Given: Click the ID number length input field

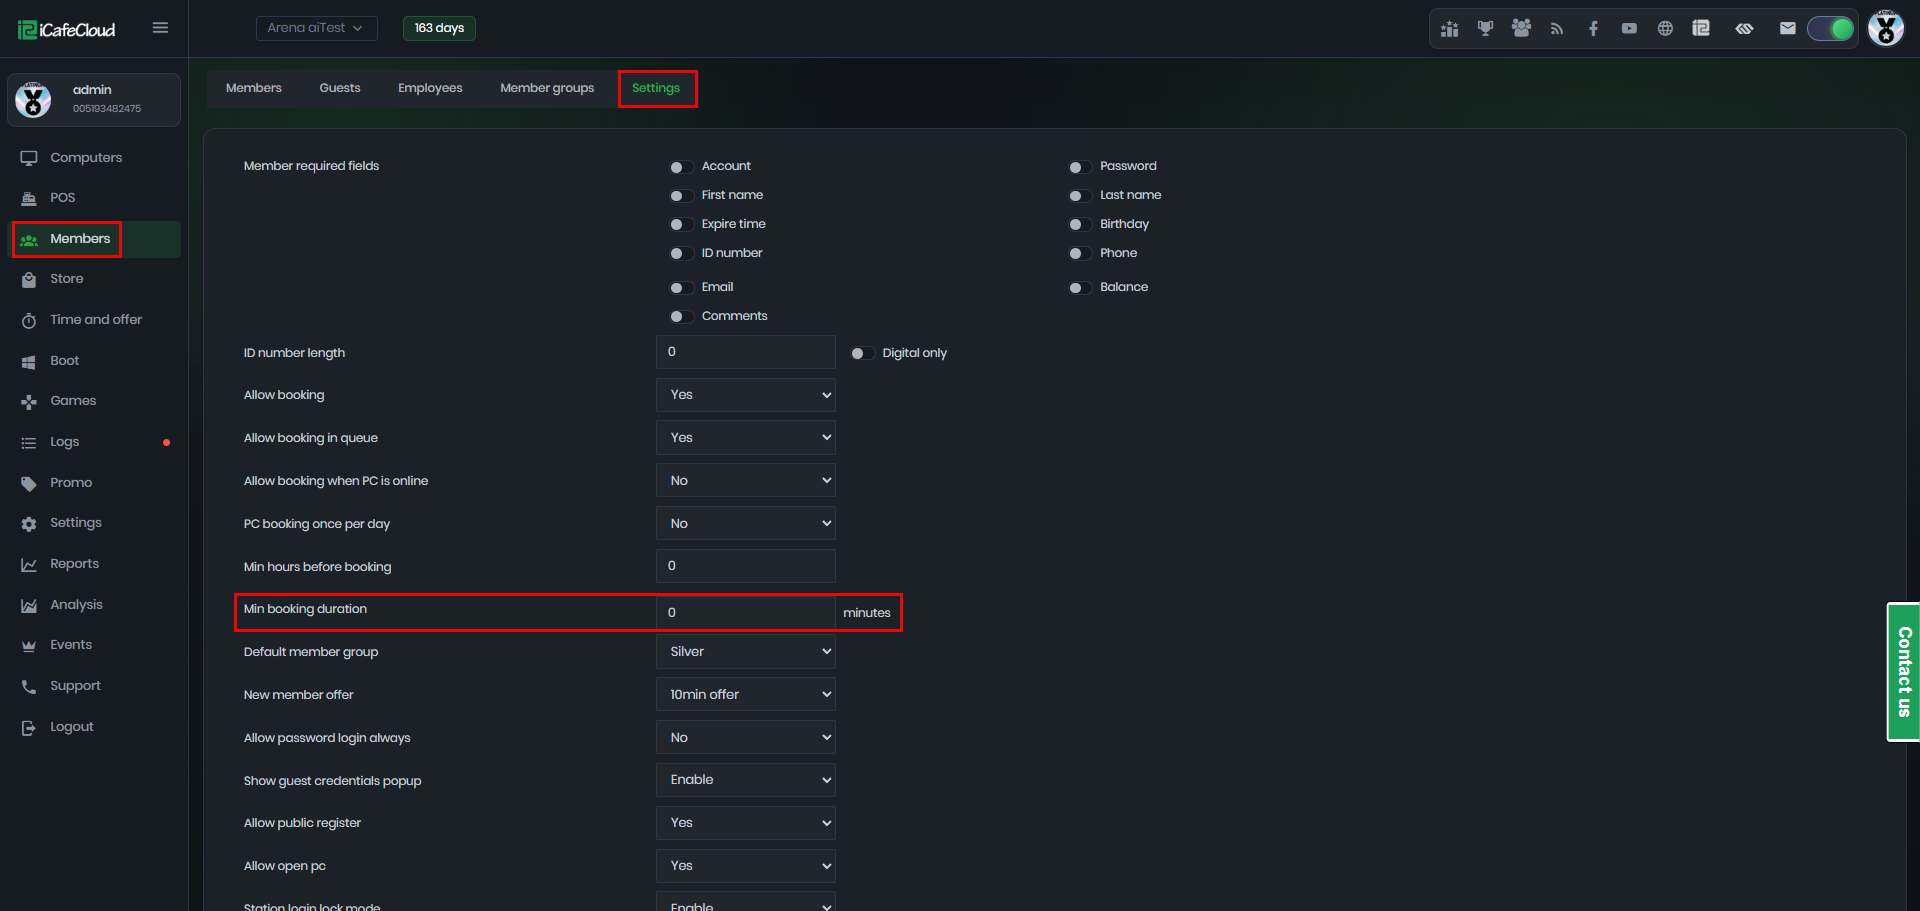Looking at the screenshot, I should [x=745, y=352].
